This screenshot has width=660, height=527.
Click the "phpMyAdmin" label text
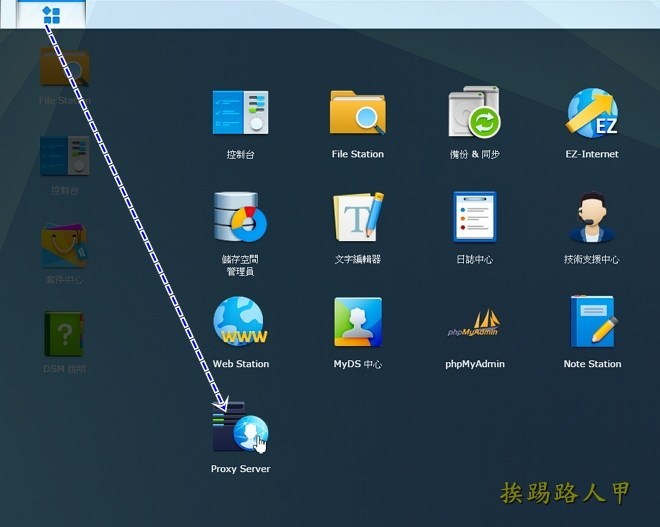pos(475,364)
